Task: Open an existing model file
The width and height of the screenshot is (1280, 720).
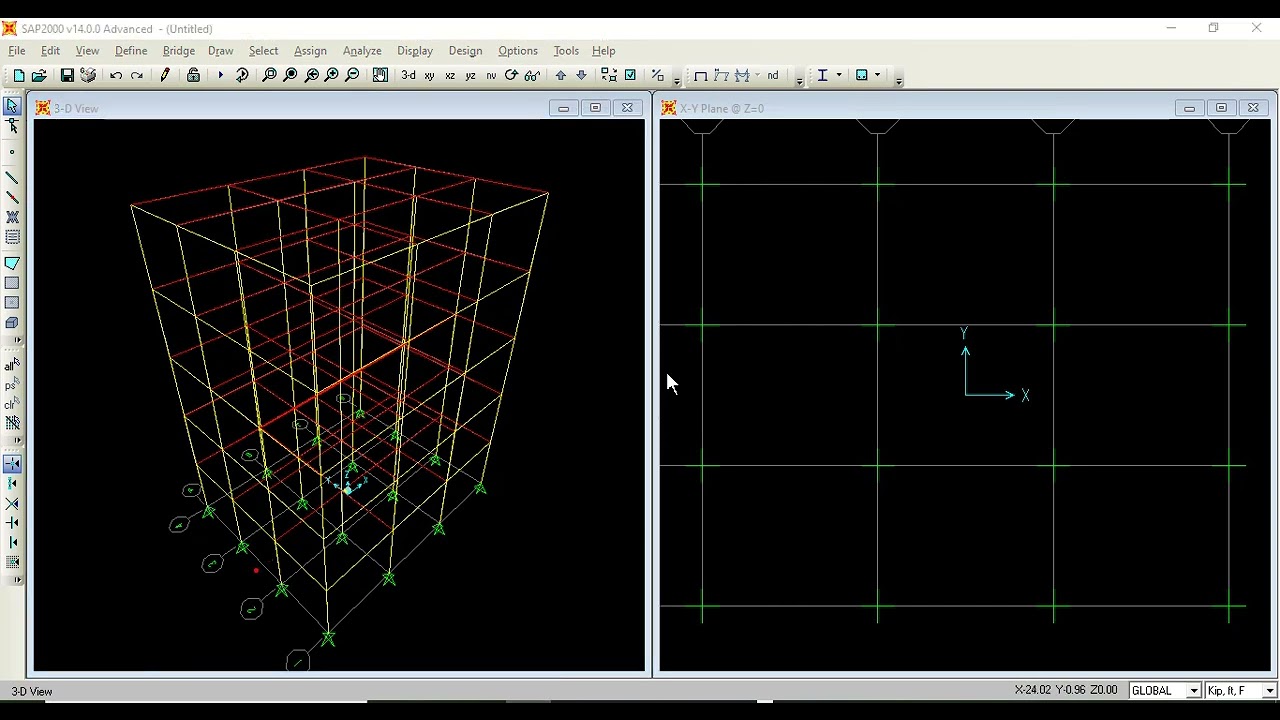Action: [39, 75]
